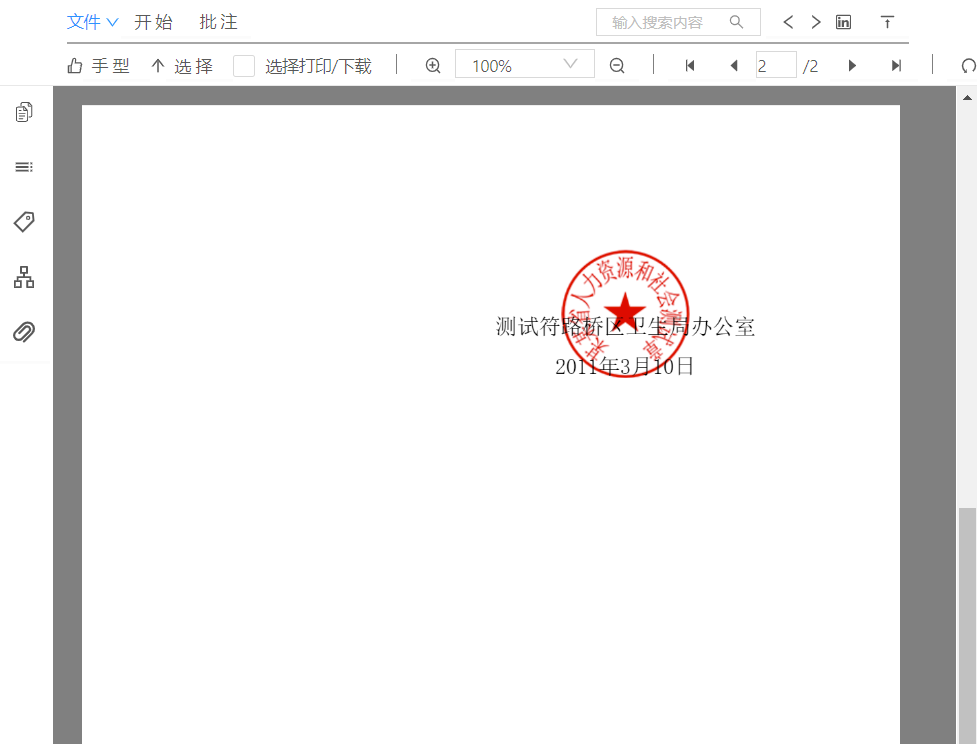Image resolution: width=977 pixels, height=744 pixels.
Task: Go to previous search result arrow
Action: coord(788,22)
